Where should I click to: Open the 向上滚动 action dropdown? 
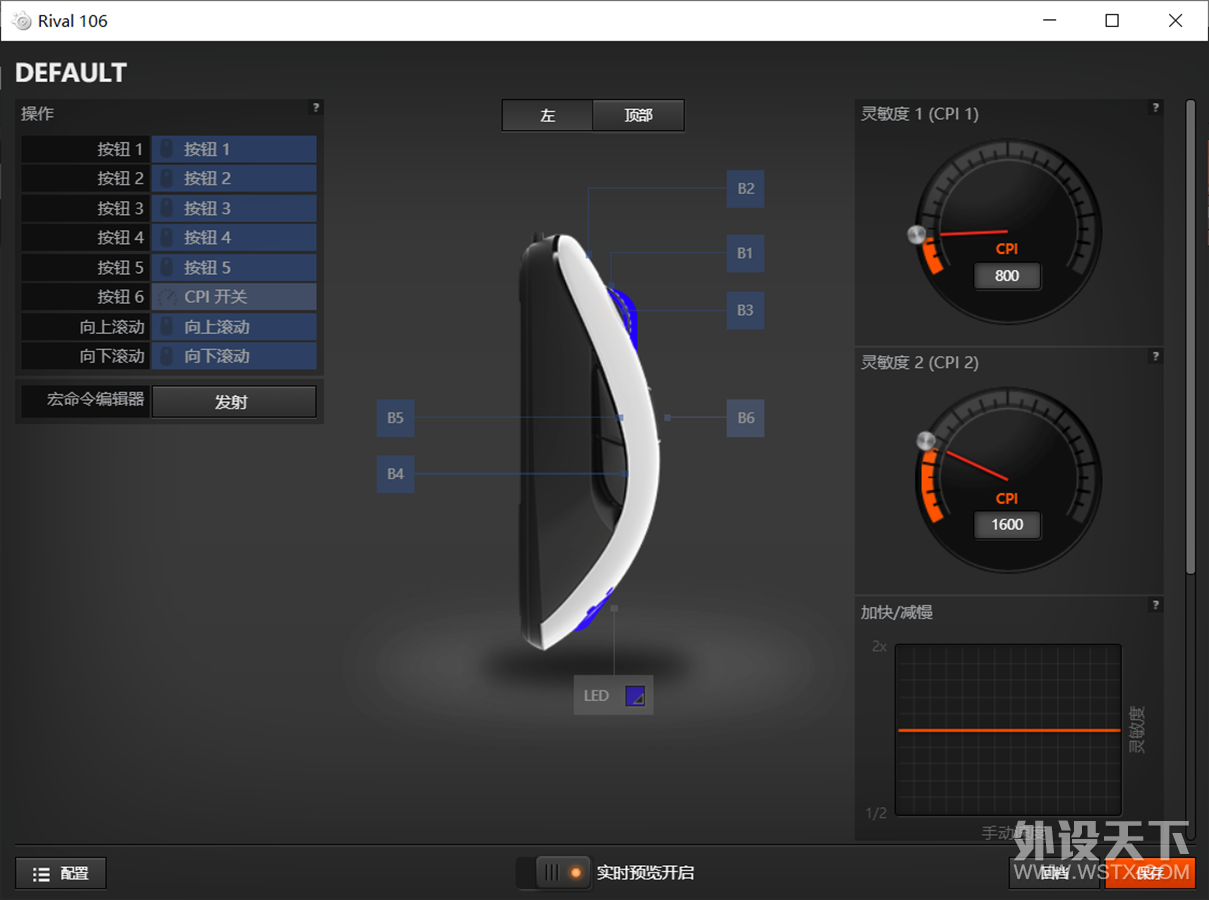[234, 327]
